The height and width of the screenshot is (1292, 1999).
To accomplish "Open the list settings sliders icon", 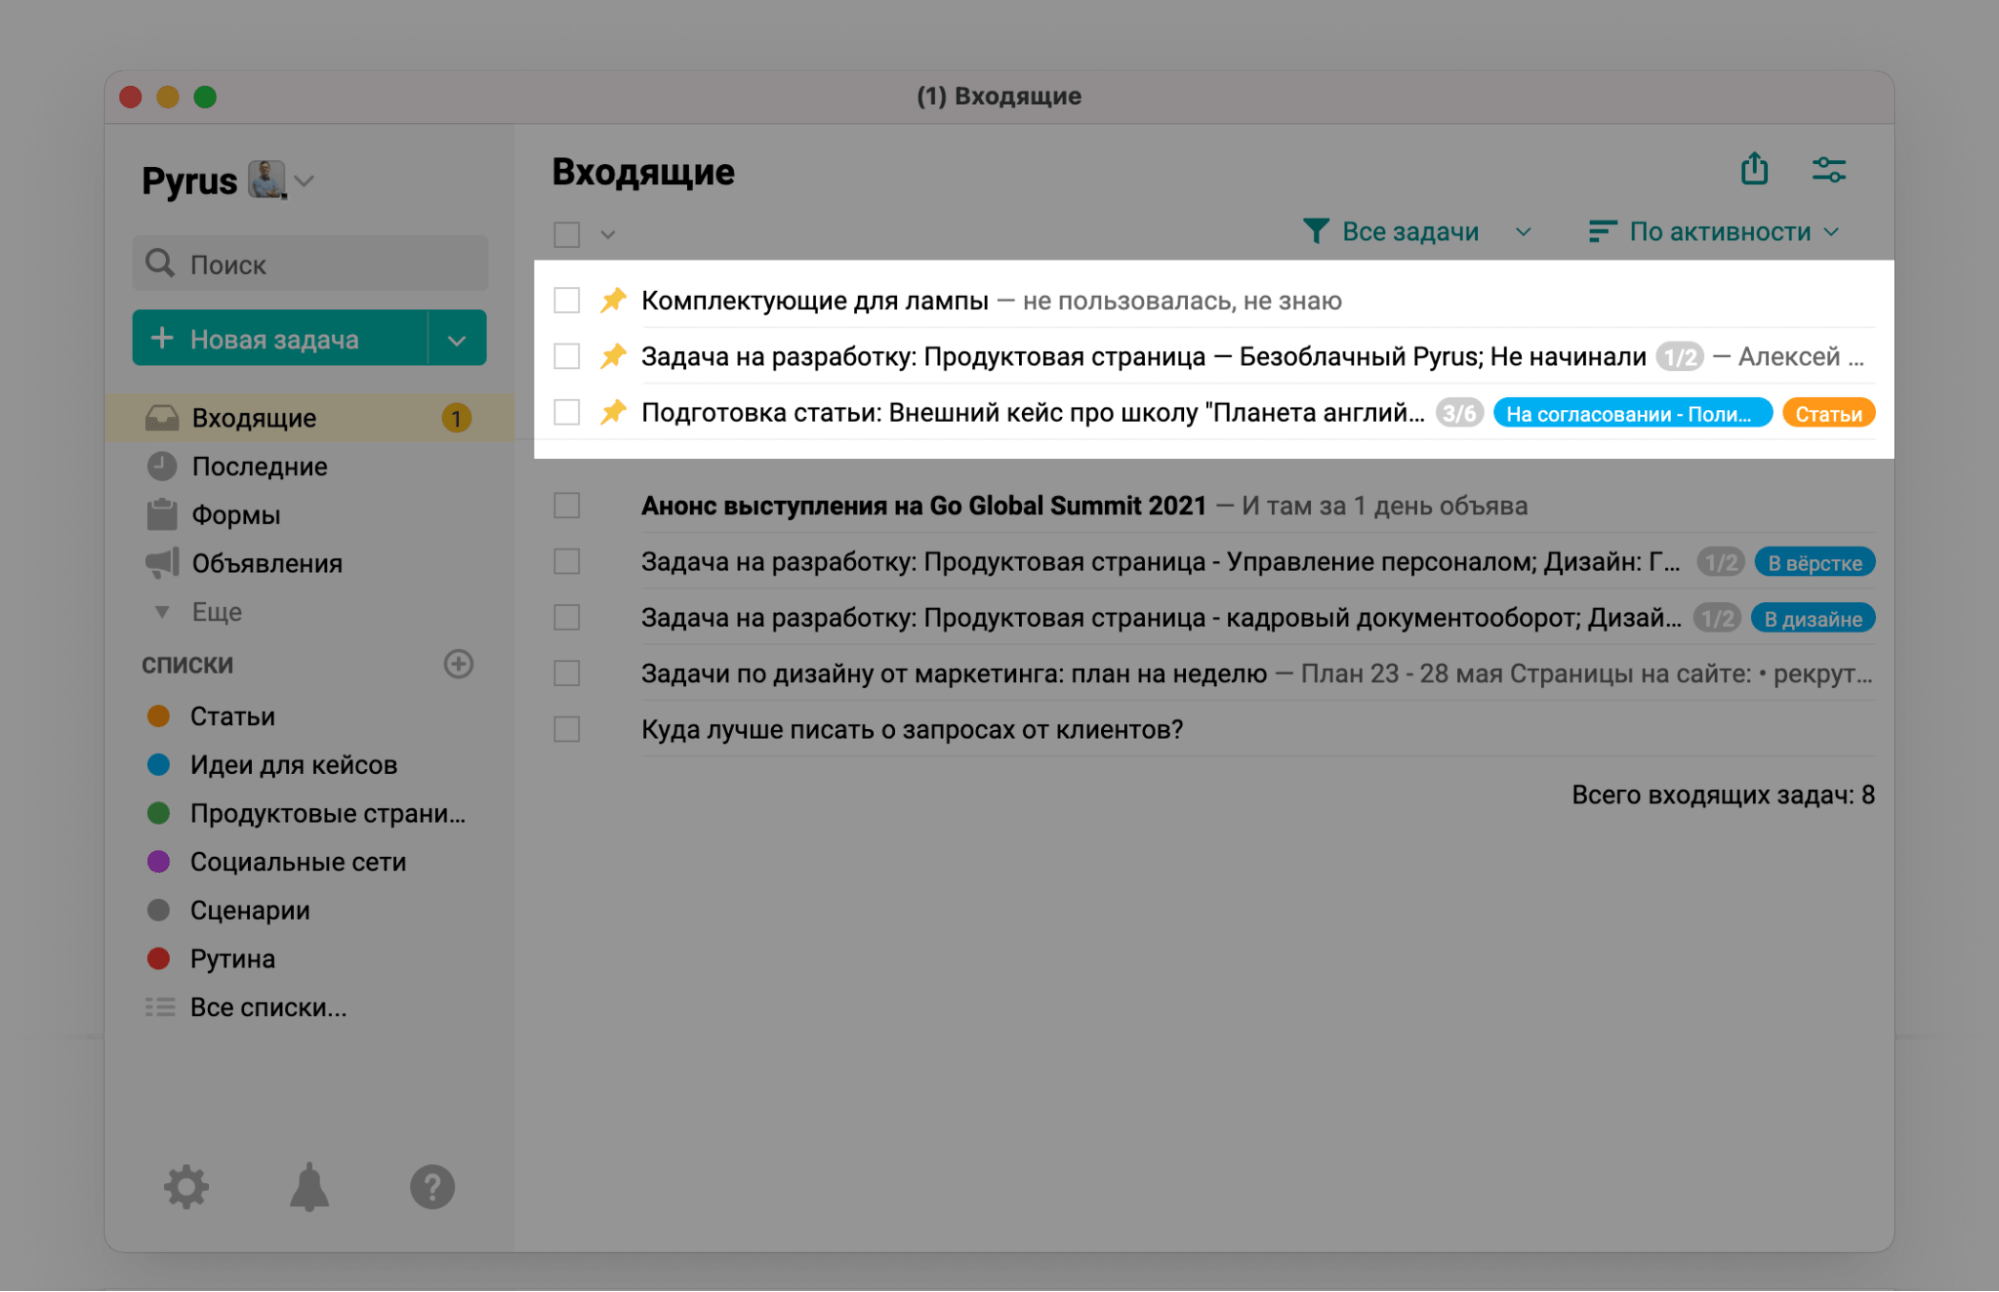I will tap(1829, 170).
